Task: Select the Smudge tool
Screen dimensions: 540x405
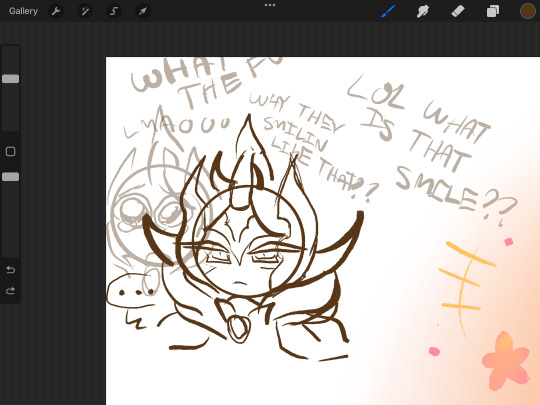Action: 423,11
